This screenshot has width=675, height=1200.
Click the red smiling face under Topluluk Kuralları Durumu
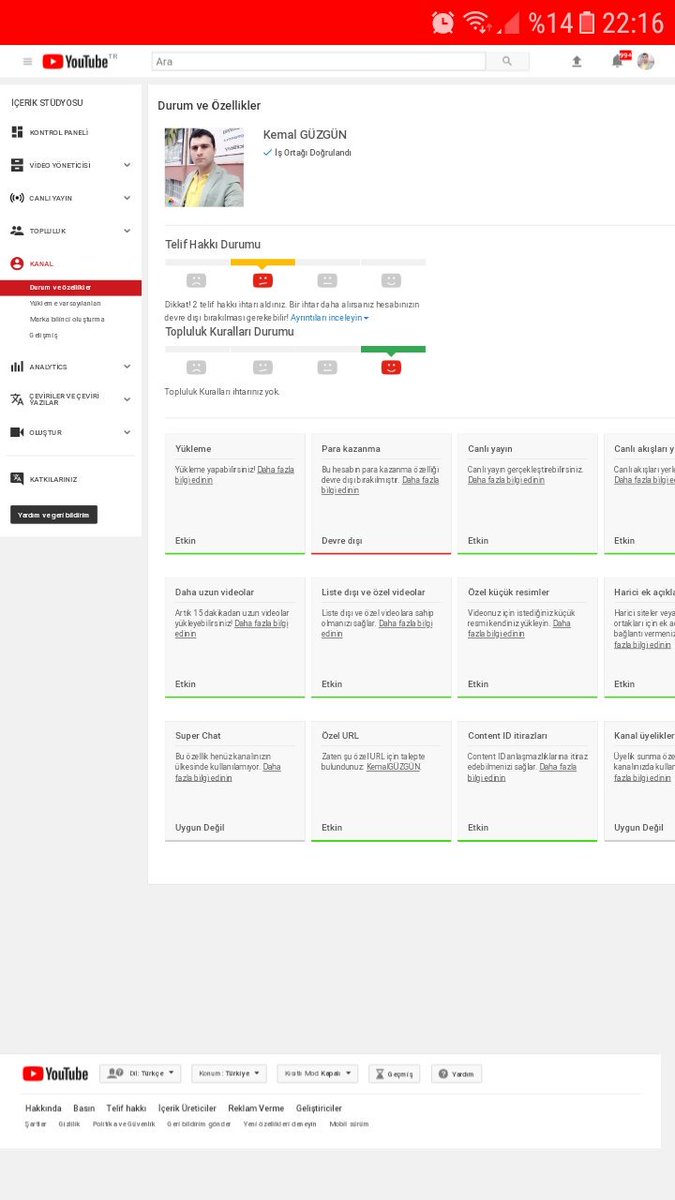[x=391, y=367]
